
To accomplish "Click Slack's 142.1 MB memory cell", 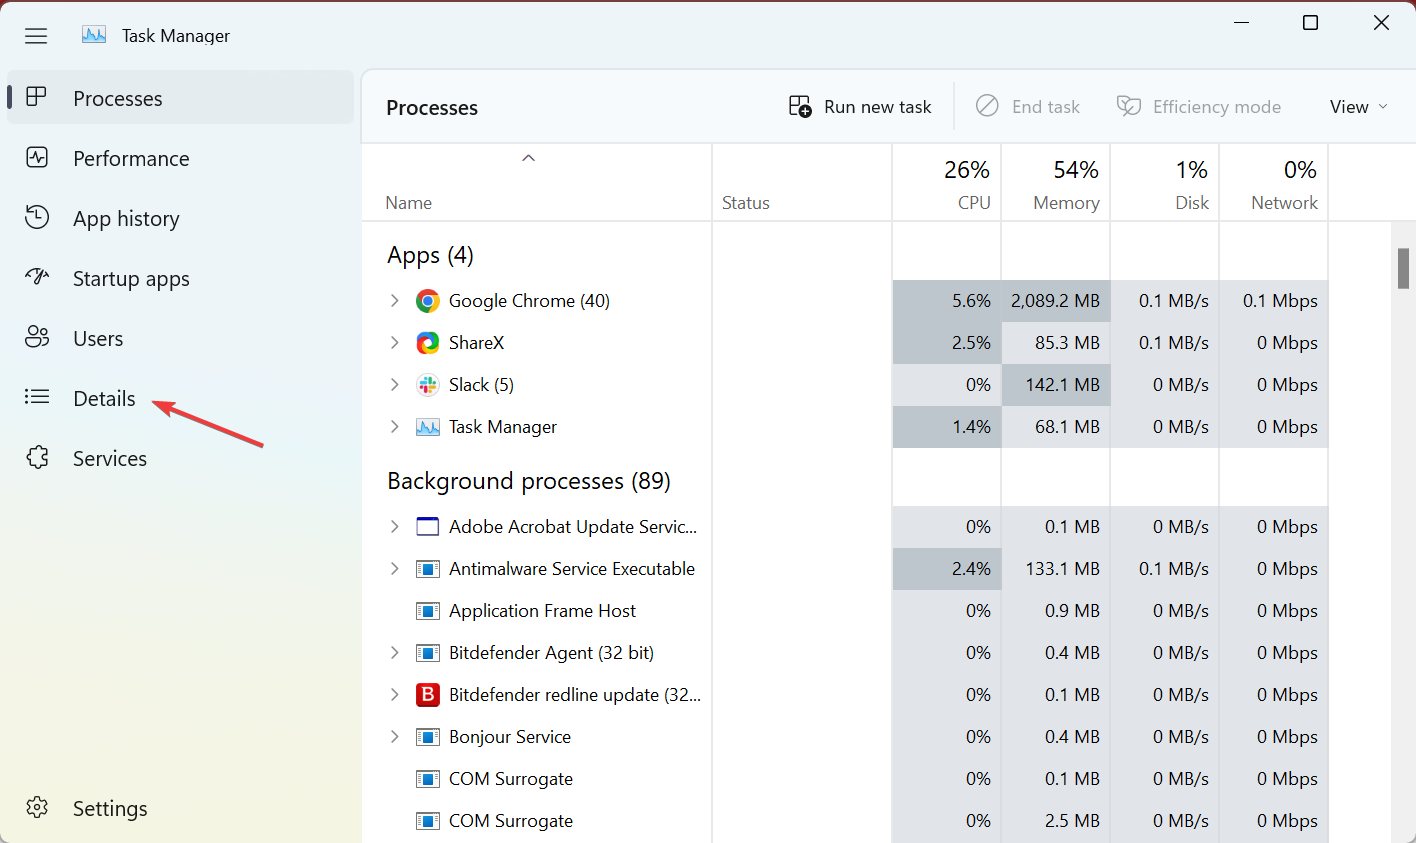I will [1055, 385].
